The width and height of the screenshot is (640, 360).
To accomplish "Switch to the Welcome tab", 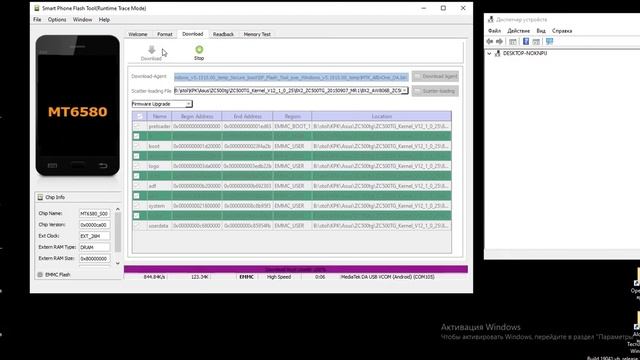I will click(x=138, y=34).
